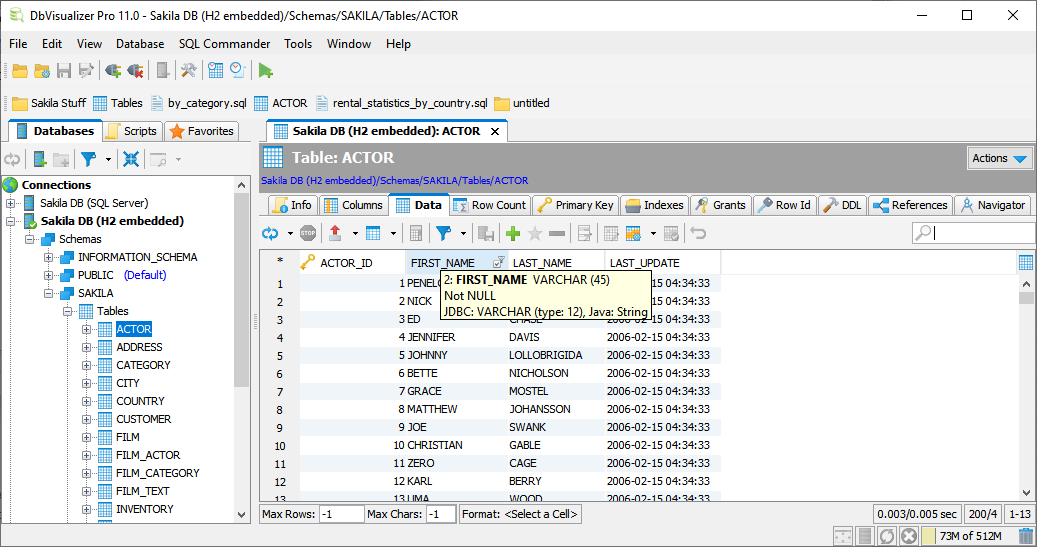Click the Save As icon in the main toolbar
Screen dimensions: 1037x547
click(85, 71)
